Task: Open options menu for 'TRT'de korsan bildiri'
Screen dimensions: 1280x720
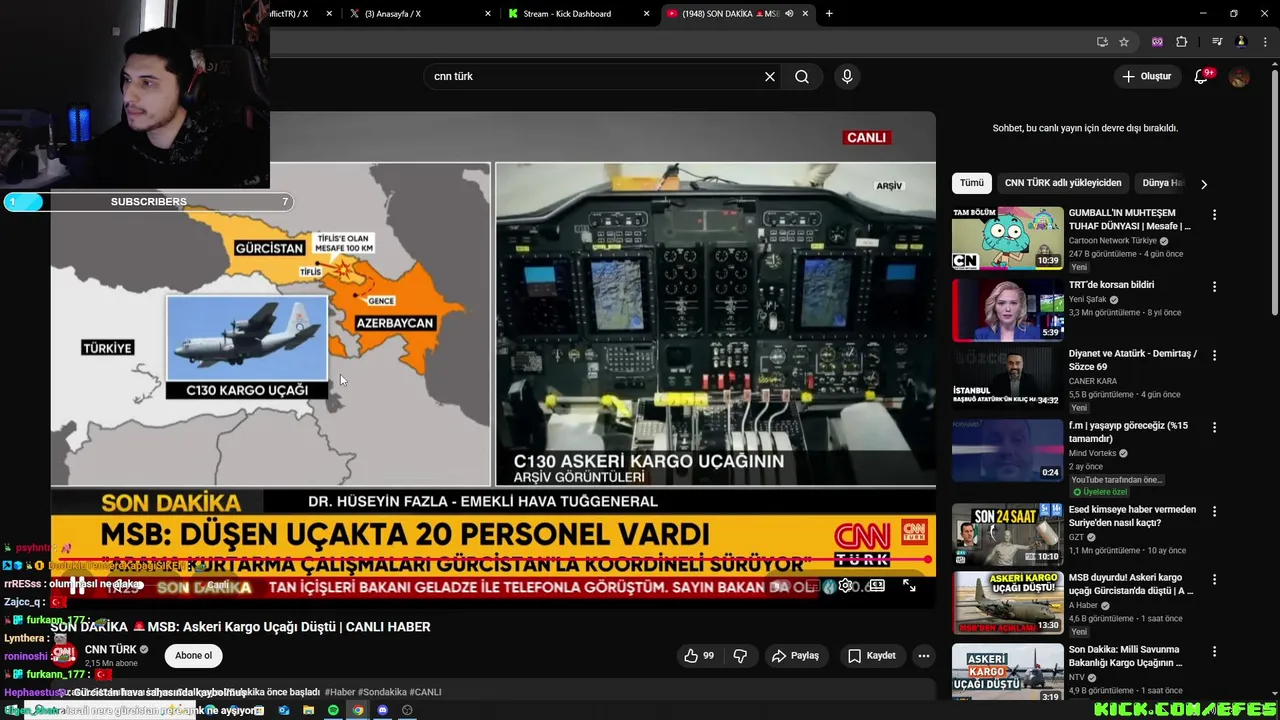Action: click(1214, 287)
